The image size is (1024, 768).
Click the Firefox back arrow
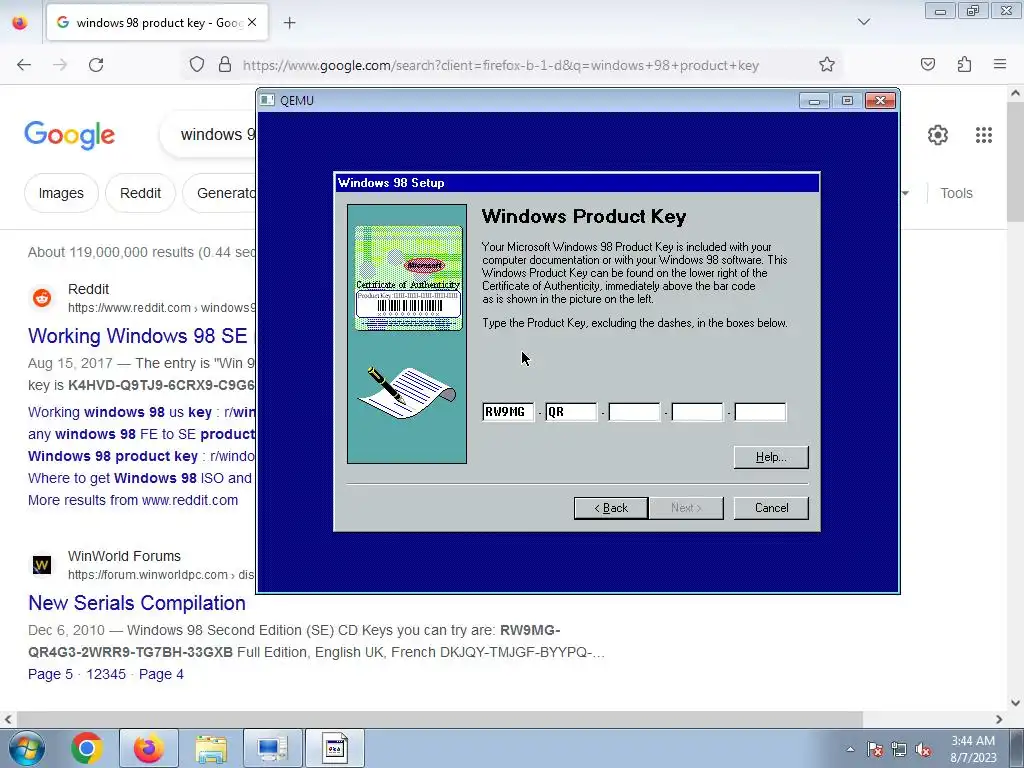24,65
